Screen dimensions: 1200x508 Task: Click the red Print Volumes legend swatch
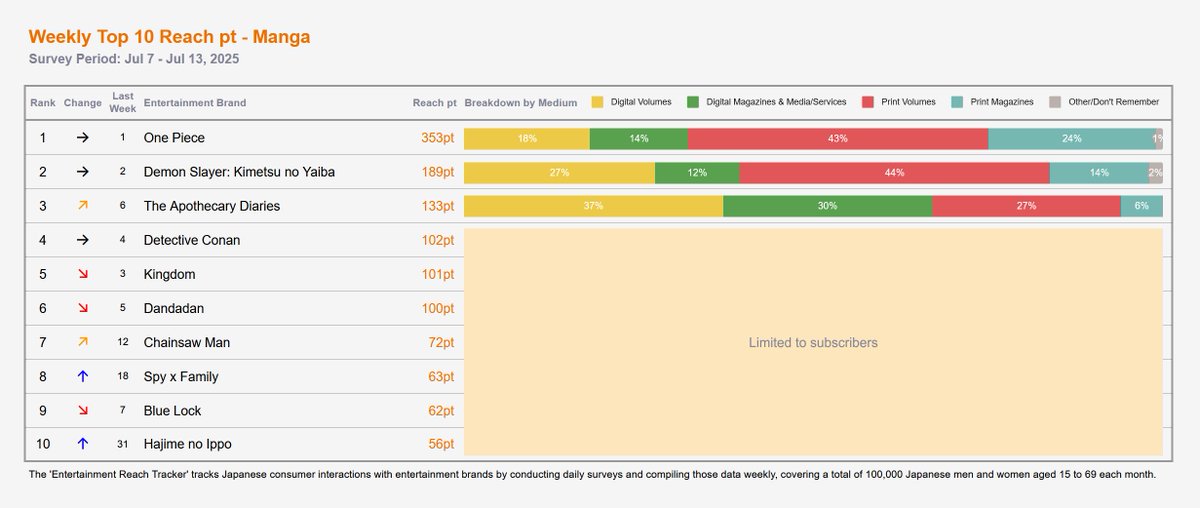pyautogui.click(x=868, y=102)
